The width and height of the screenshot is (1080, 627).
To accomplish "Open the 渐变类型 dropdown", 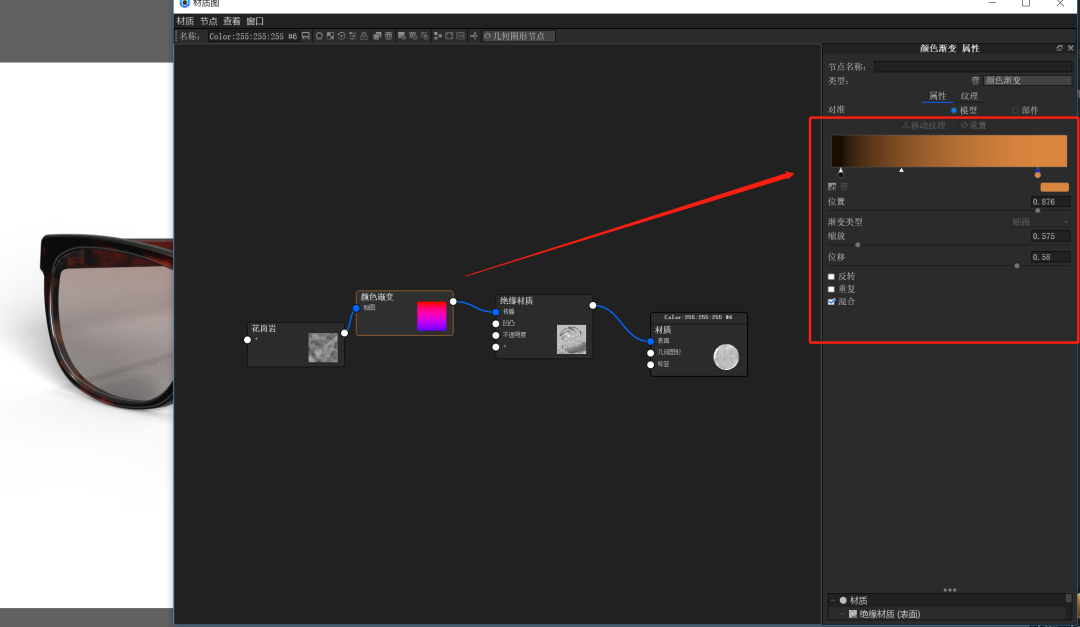I will [x=1039, y=222].
